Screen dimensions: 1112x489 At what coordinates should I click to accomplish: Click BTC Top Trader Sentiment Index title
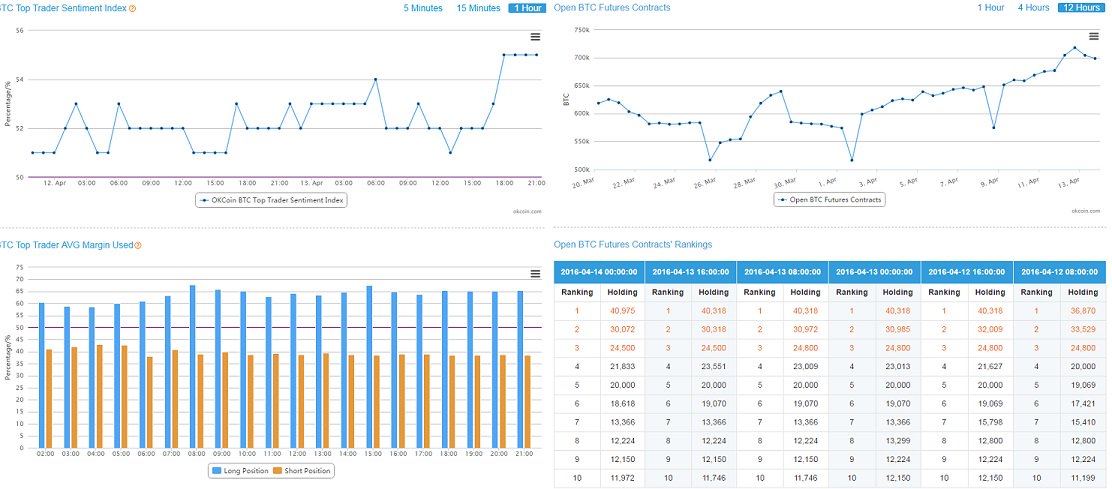point(64,8)
